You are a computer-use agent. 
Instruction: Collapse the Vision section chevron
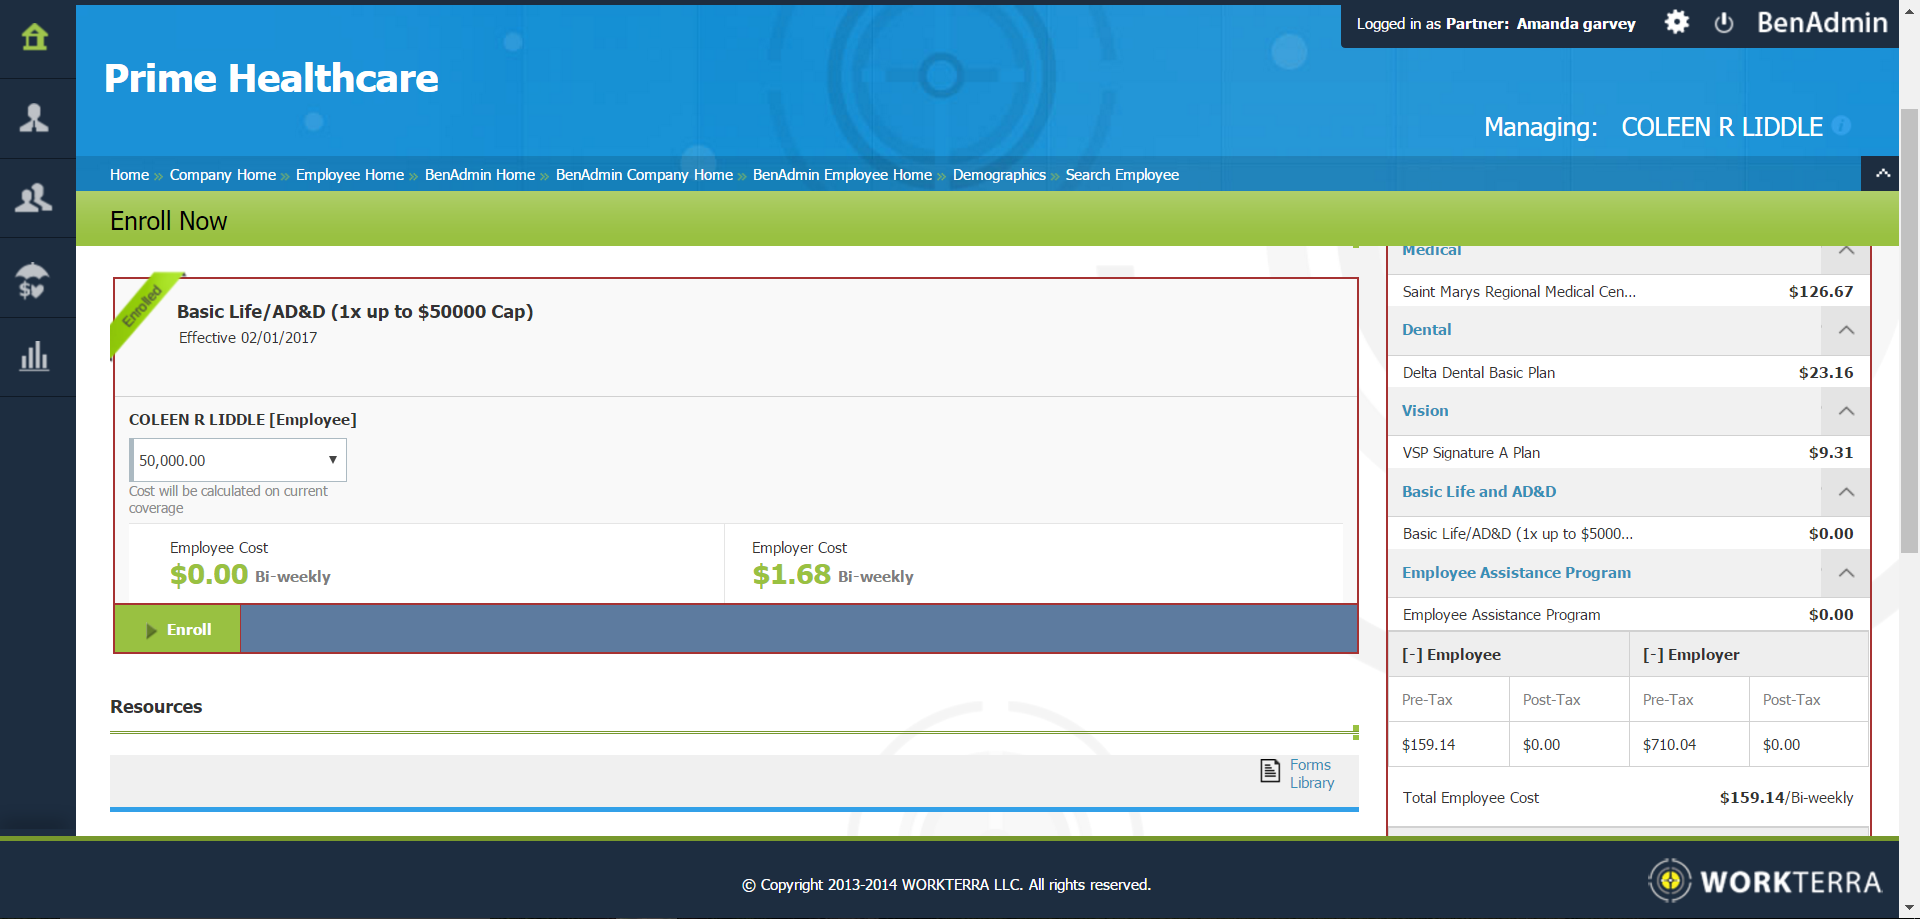point(1846,411)
